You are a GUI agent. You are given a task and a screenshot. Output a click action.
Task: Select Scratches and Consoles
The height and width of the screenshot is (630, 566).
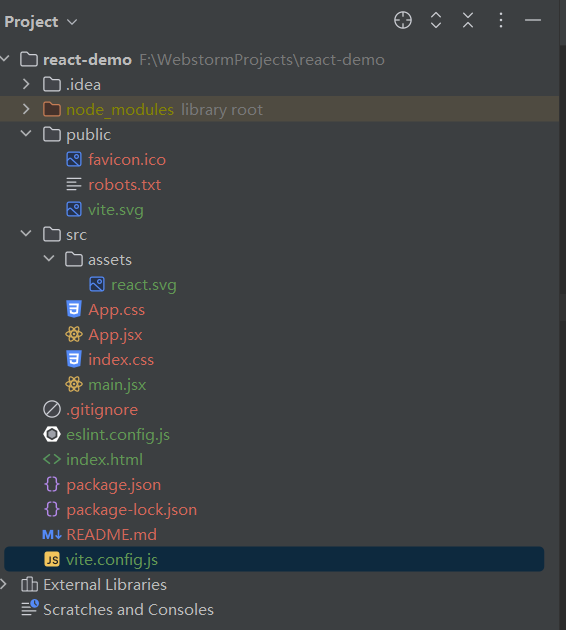click(129, 610)
